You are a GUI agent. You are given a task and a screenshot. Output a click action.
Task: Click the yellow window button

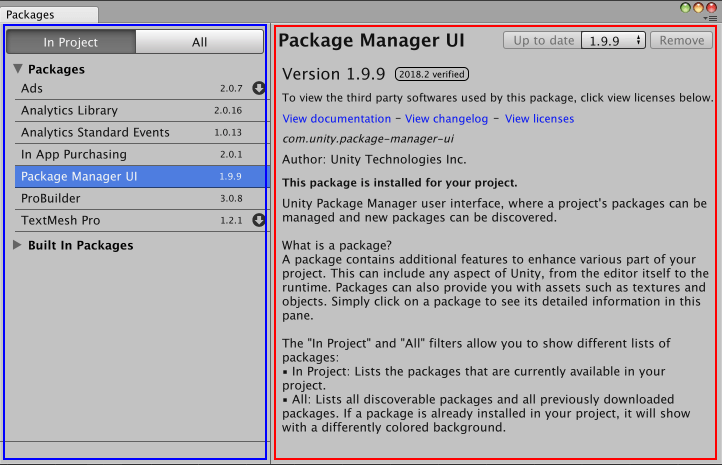[x=698, y=7]
